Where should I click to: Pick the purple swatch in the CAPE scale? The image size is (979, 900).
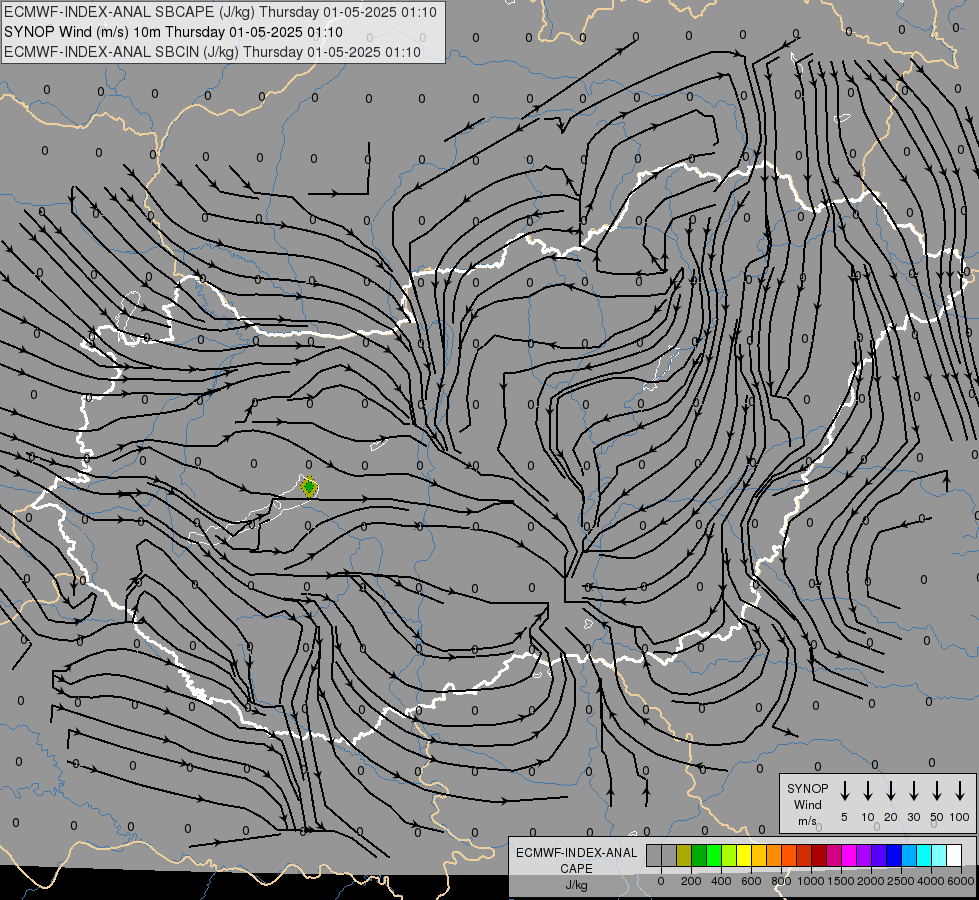tap(865, 855)
